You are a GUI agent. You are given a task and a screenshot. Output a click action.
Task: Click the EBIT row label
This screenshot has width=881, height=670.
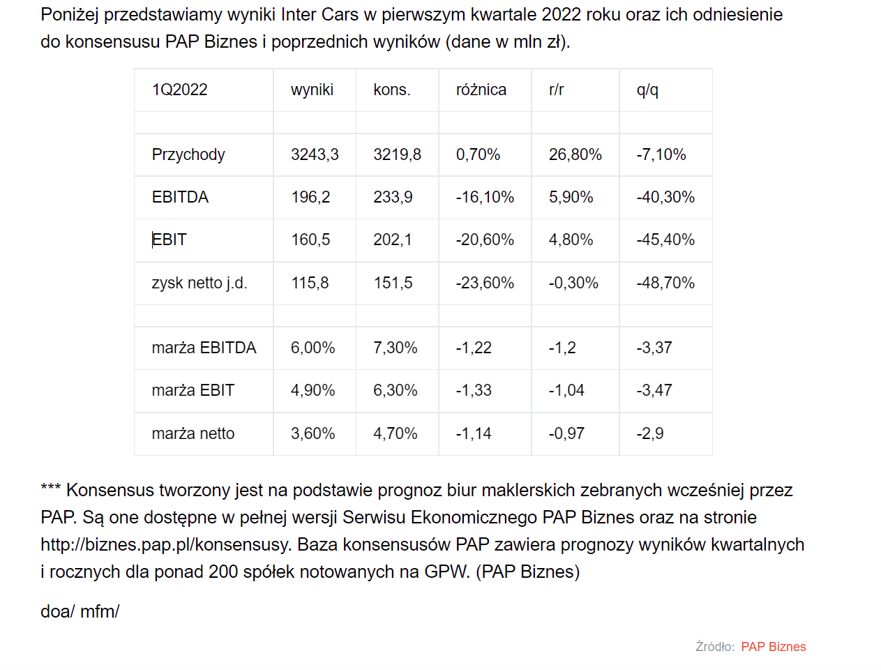[x=169, y=240]
